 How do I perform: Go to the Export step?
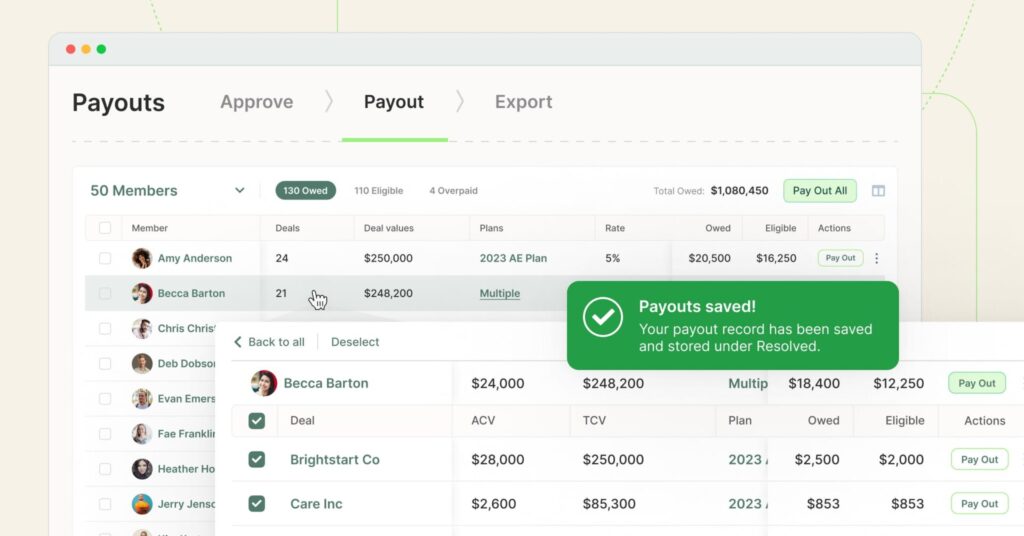click(x=524, y=102)
